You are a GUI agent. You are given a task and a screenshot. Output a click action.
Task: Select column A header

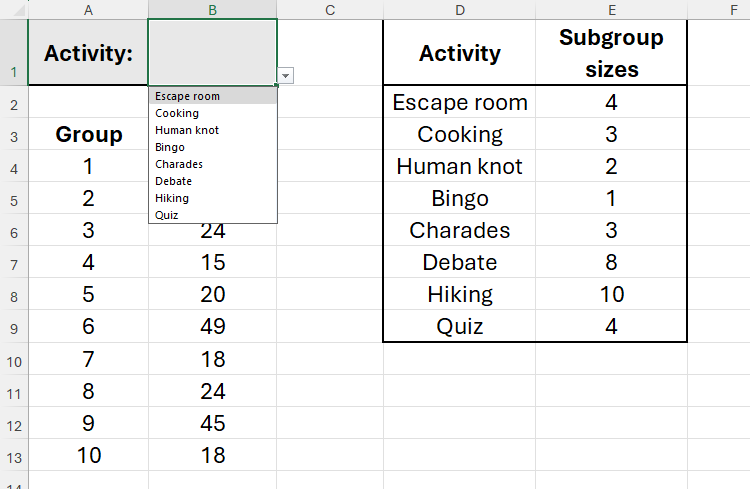click(88, 9)
